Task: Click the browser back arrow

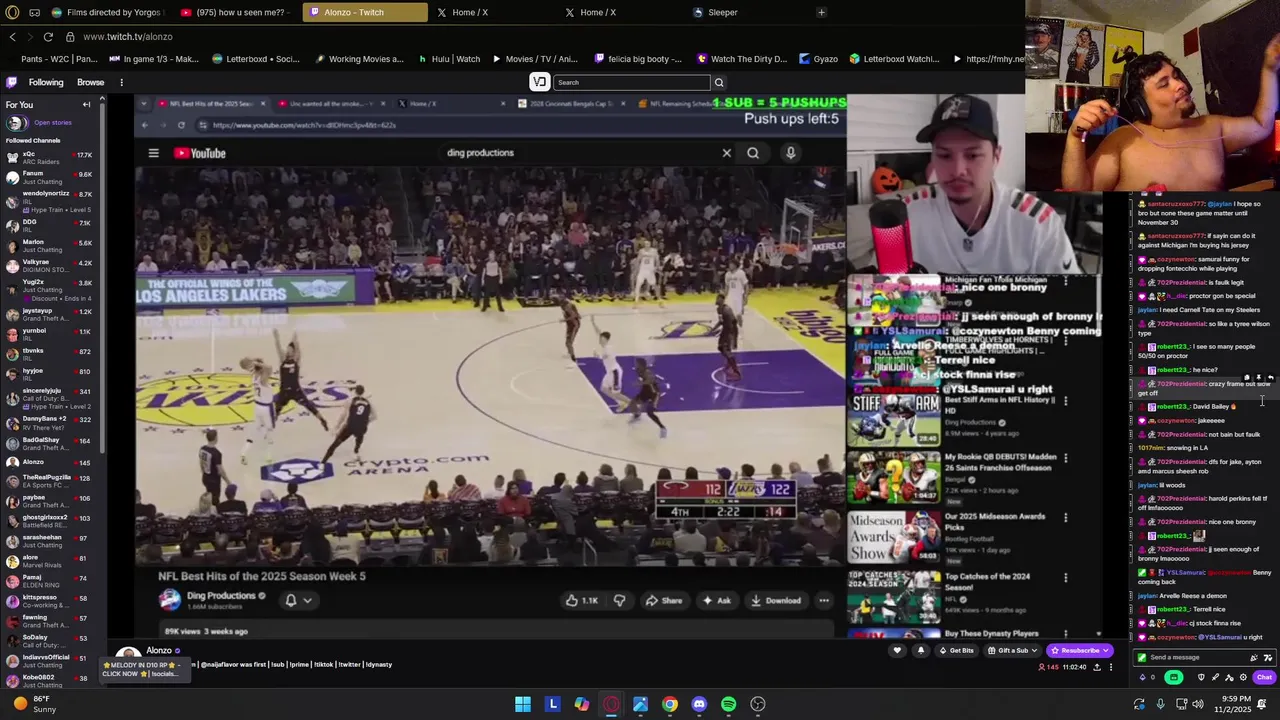Action: pyautogui.click(x=12, y=36)
